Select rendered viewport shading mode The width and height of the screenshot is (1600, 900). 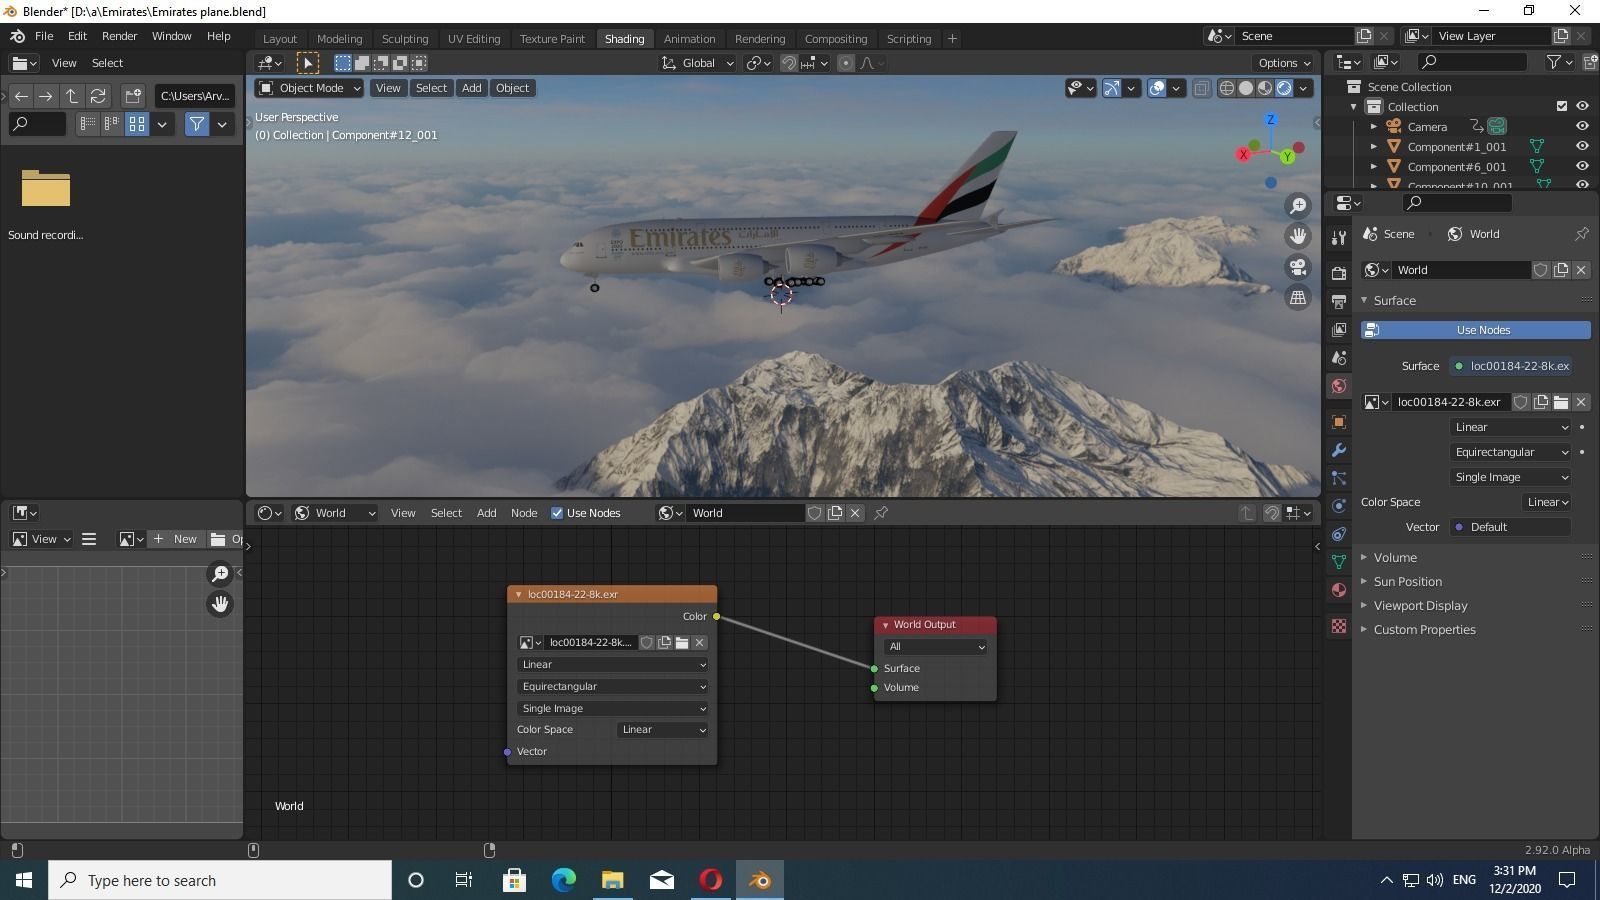[x=1284, y=88]
